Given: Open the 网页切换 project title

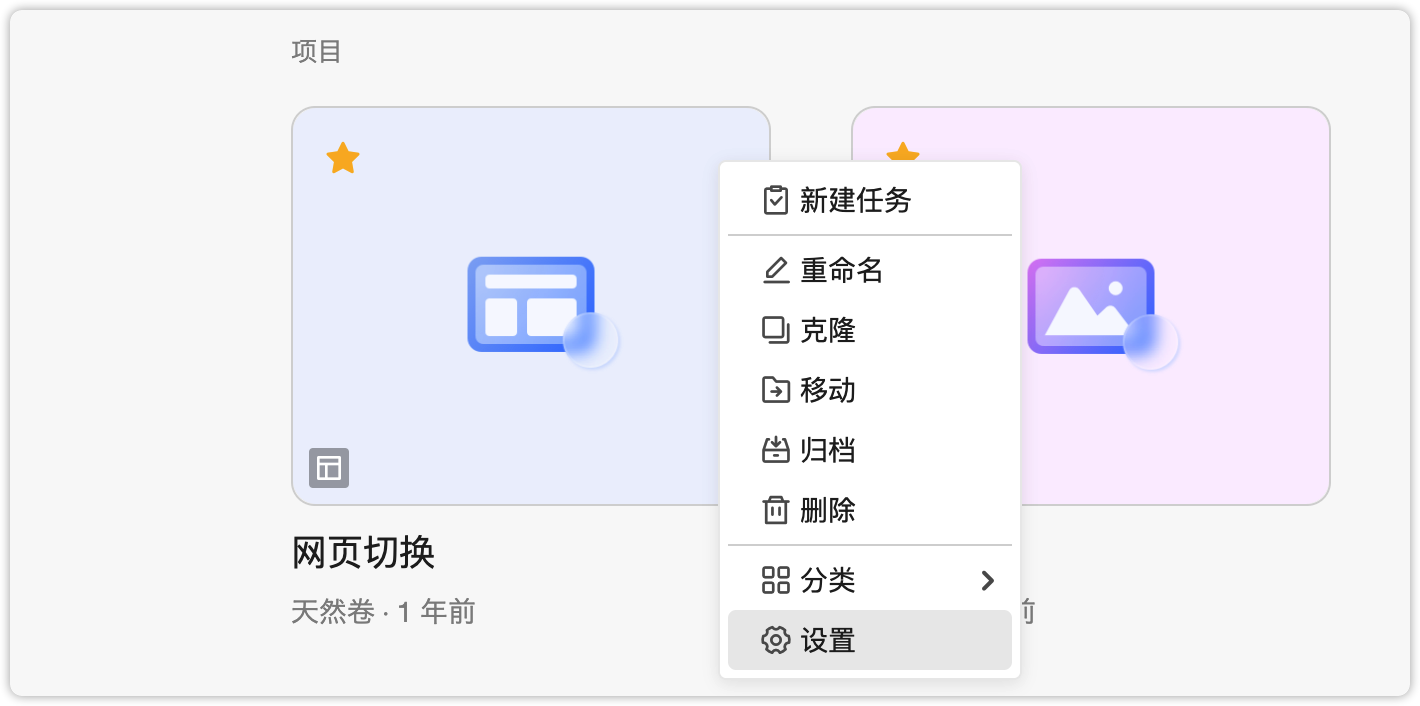Looking at the screenshot, I should click(363, 552).
